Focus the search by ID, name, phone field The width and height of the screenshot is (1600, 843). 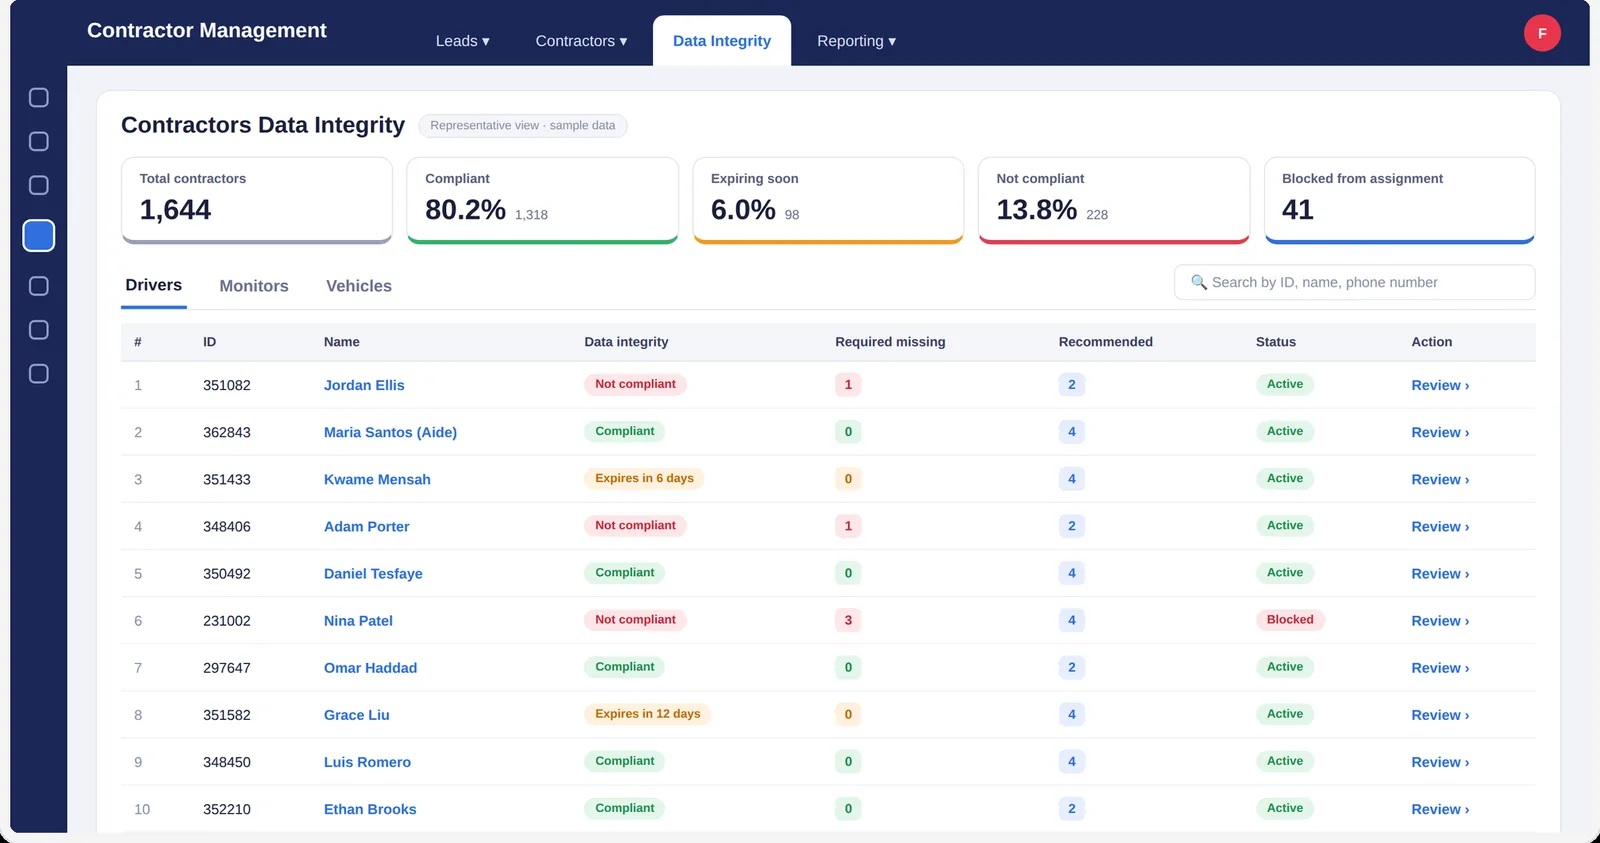1354,282
